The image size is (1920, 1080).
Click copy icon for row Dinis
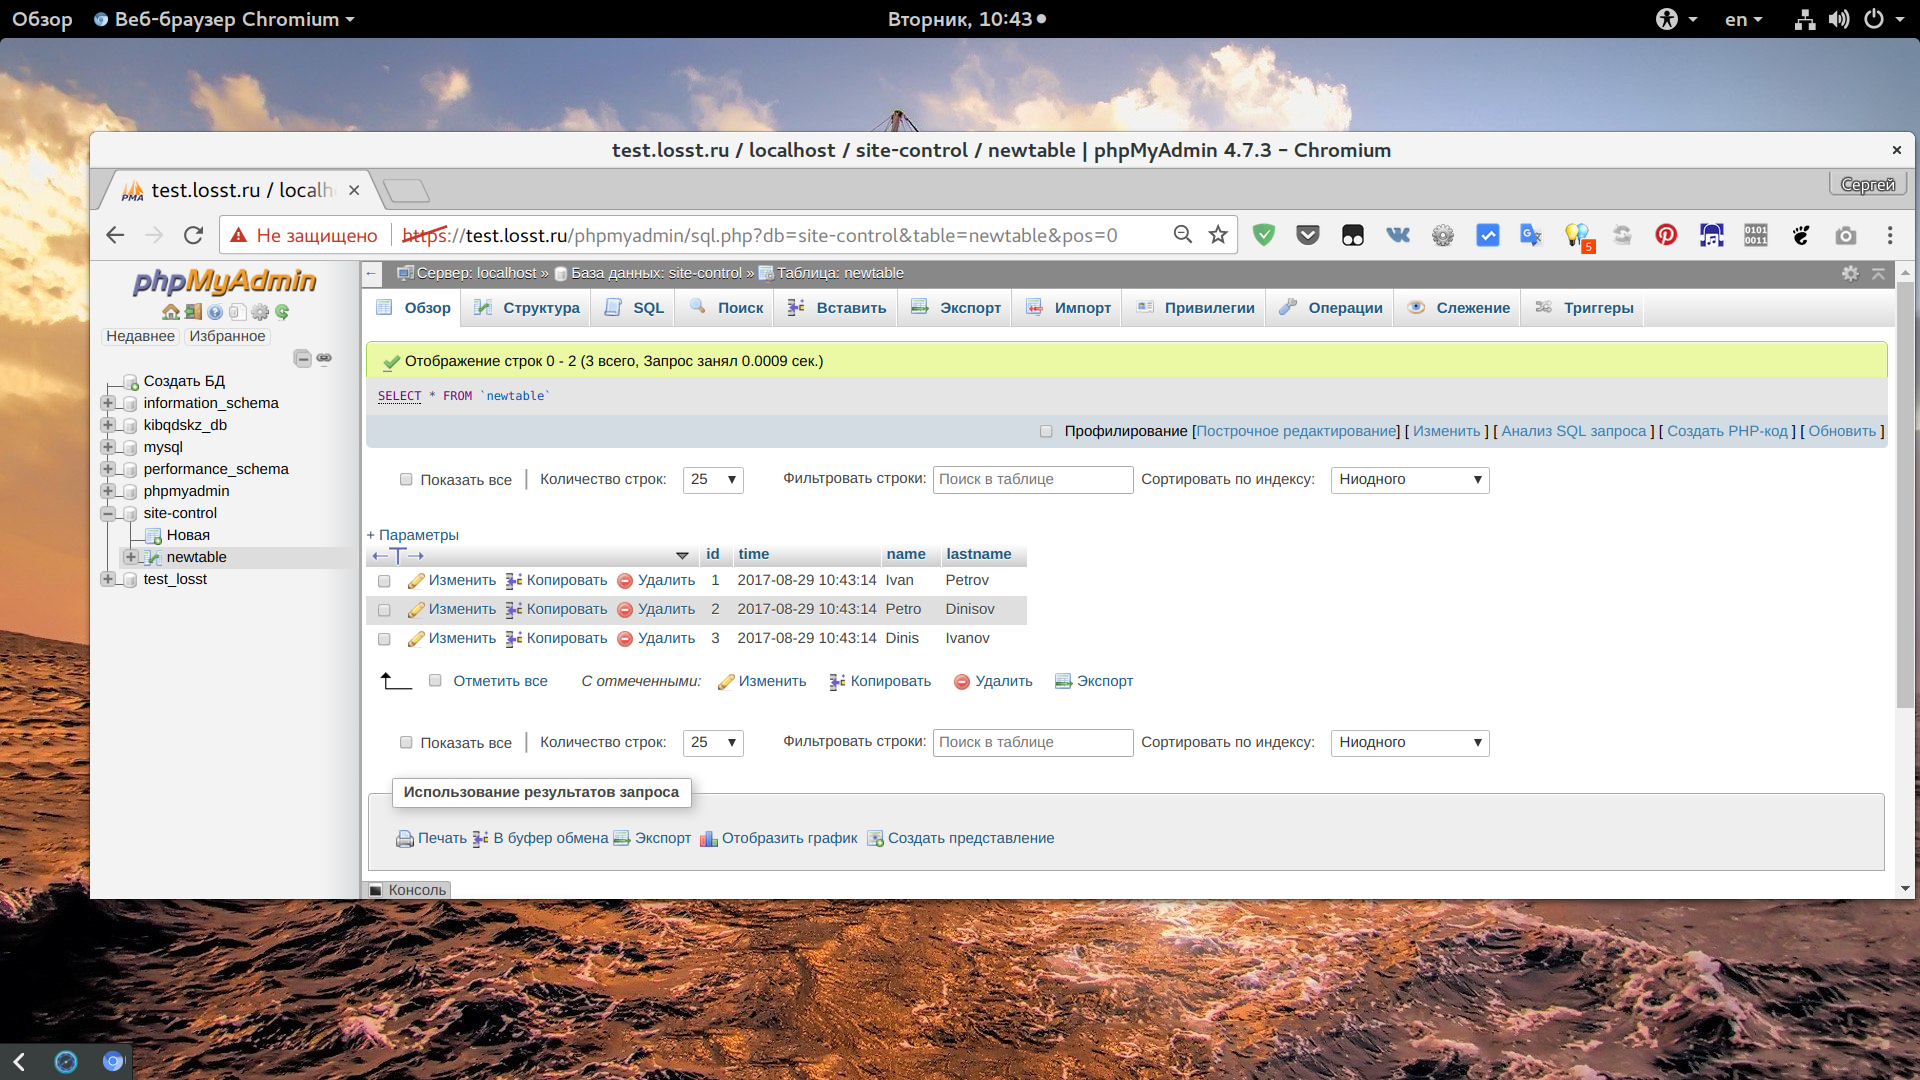(514, 639)
